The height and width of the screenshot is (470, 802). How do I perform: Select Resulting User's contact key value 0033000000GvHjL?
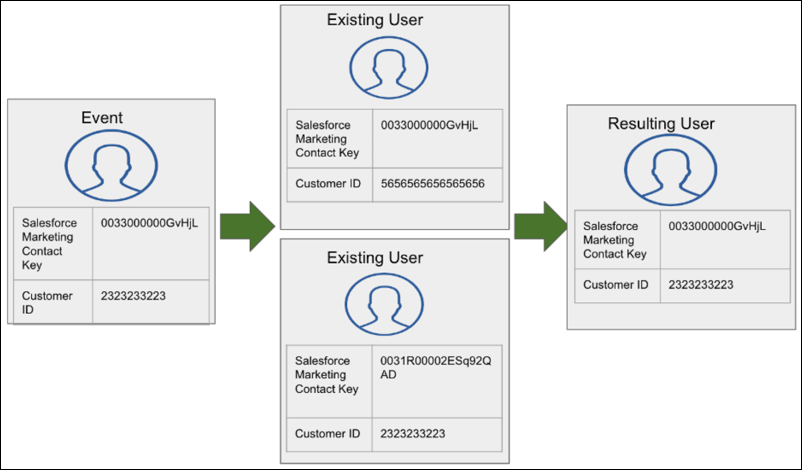coord(717,226)
